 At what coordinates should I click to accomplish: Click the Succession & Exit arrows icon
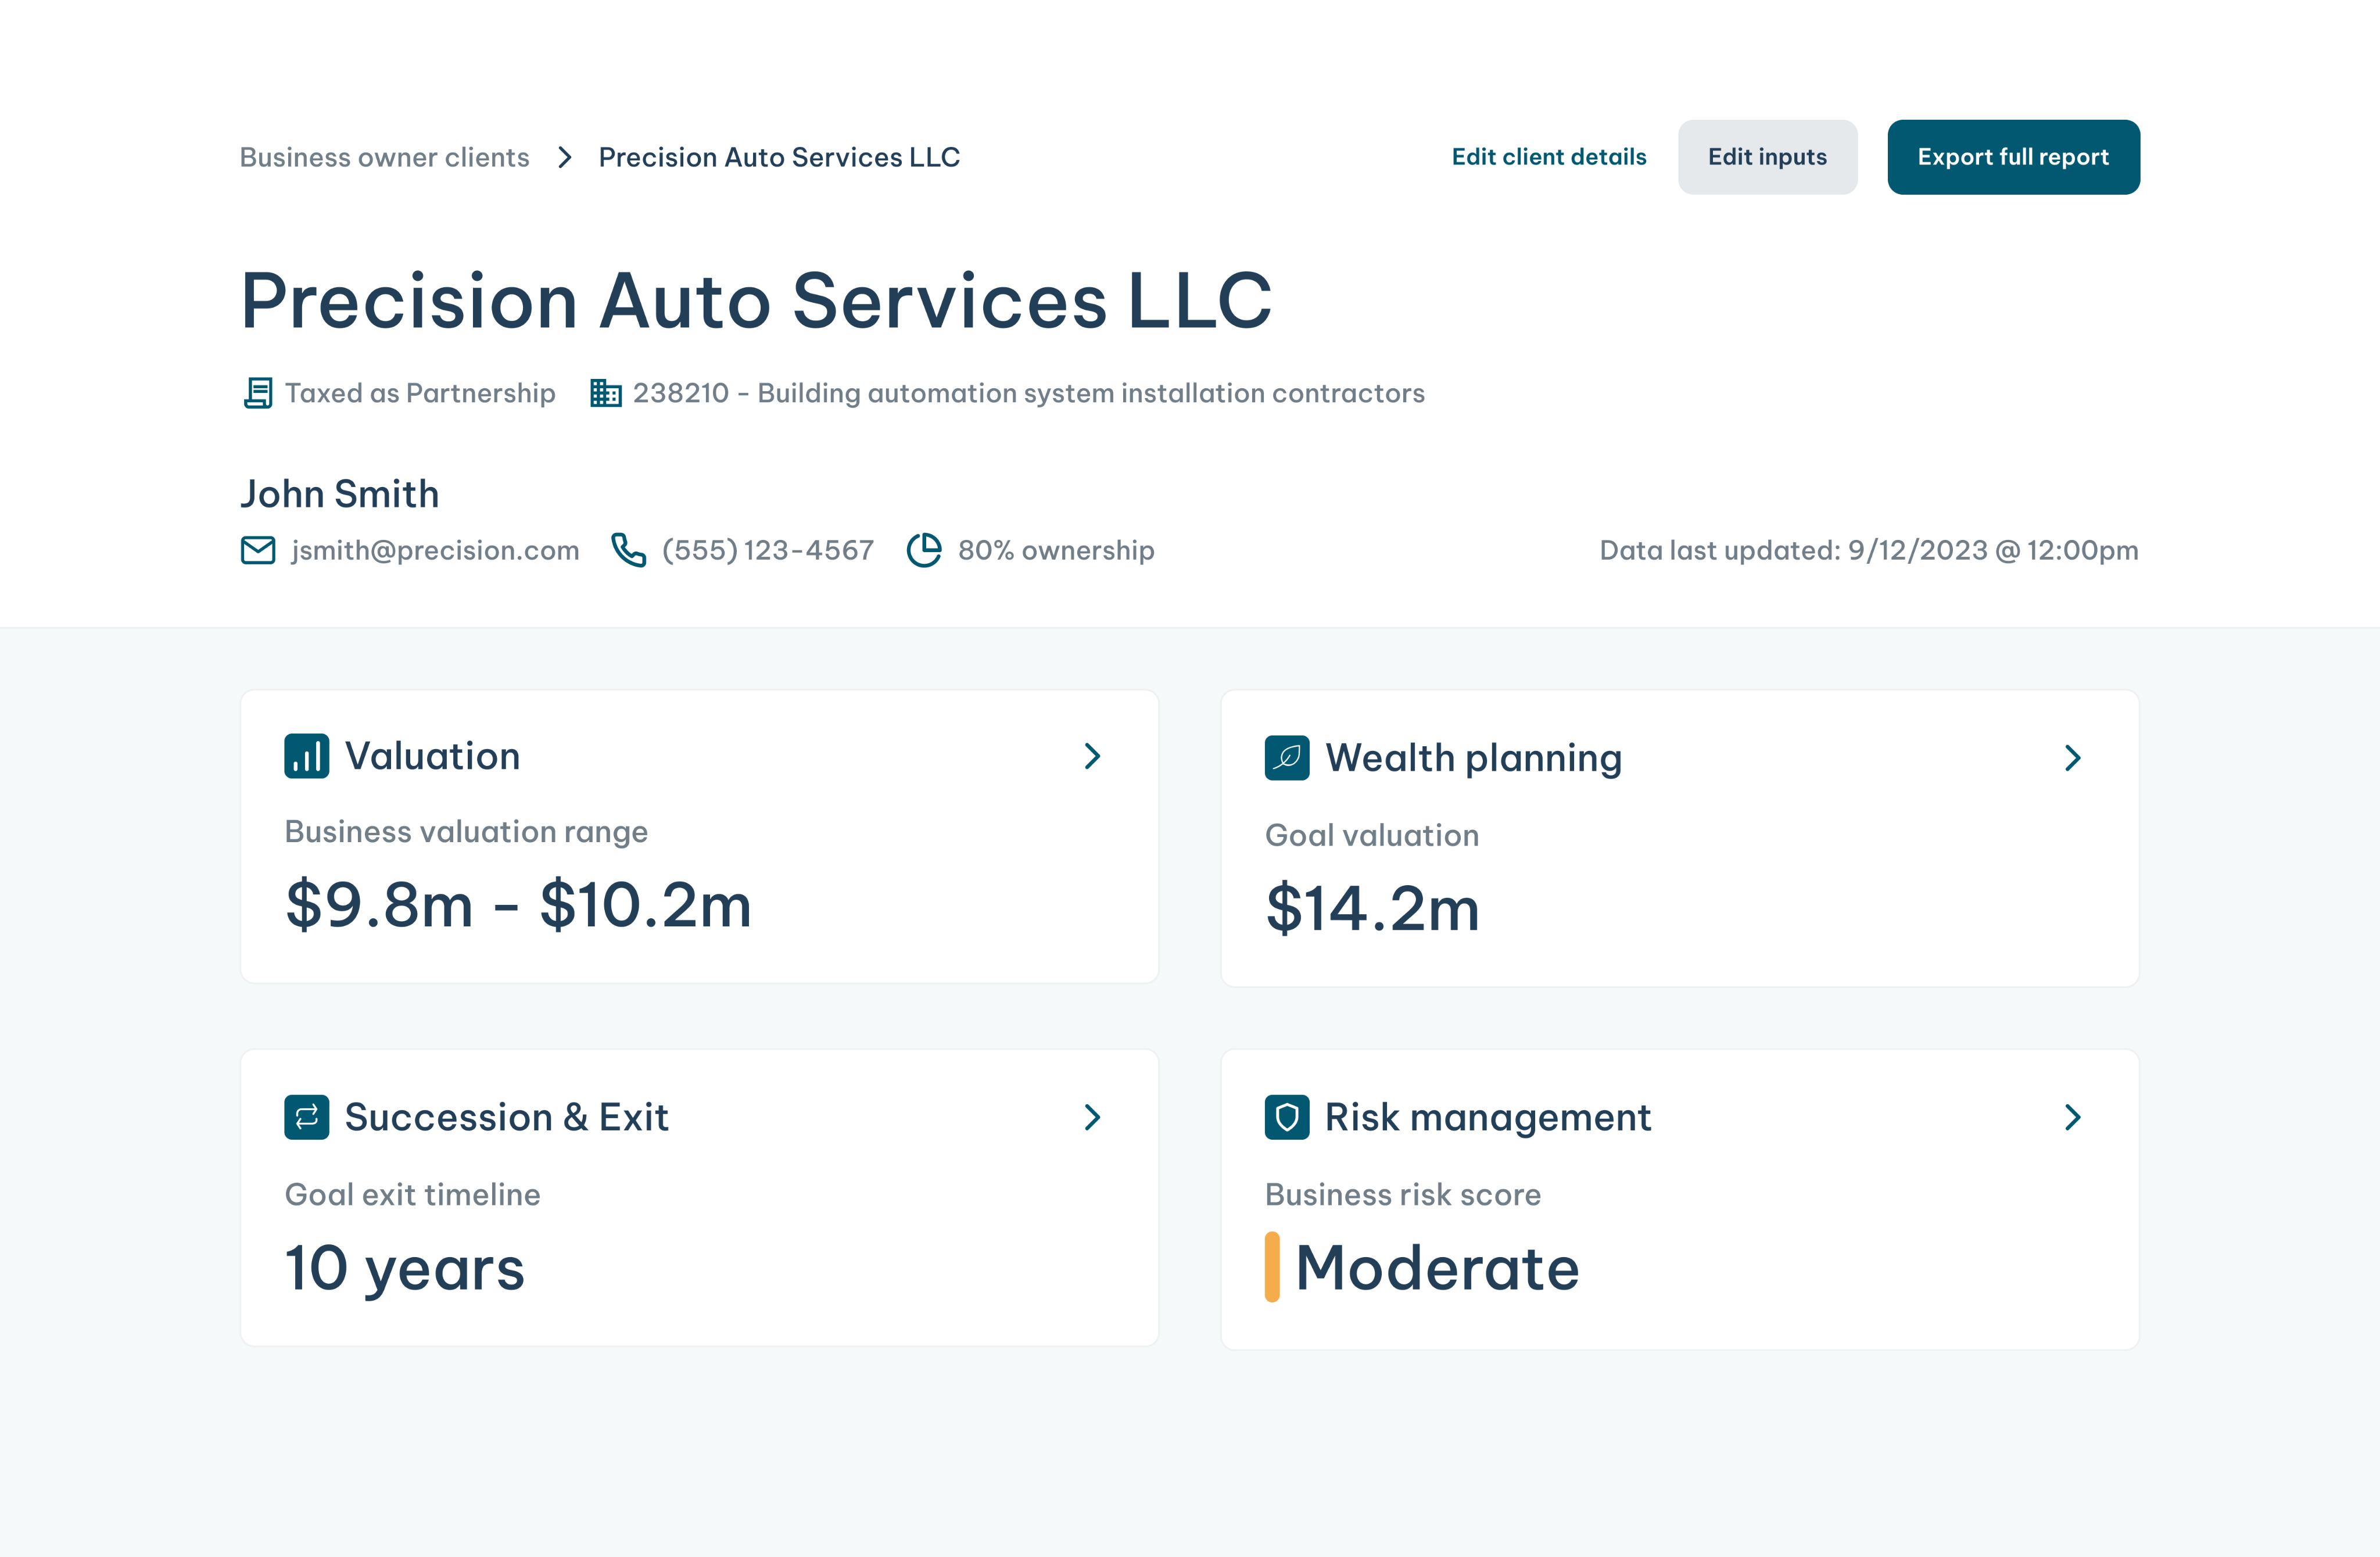pyautogui.click(x=306, y=1117)
